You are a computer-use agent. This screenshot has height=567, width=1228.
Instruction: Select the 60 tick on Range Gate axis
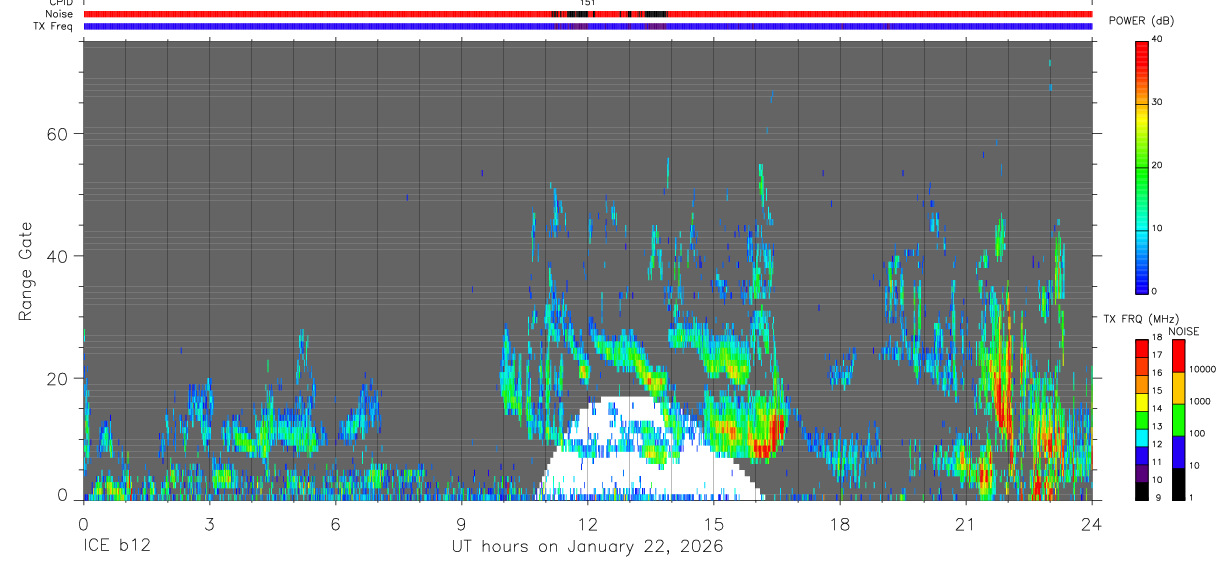point(59,134)
